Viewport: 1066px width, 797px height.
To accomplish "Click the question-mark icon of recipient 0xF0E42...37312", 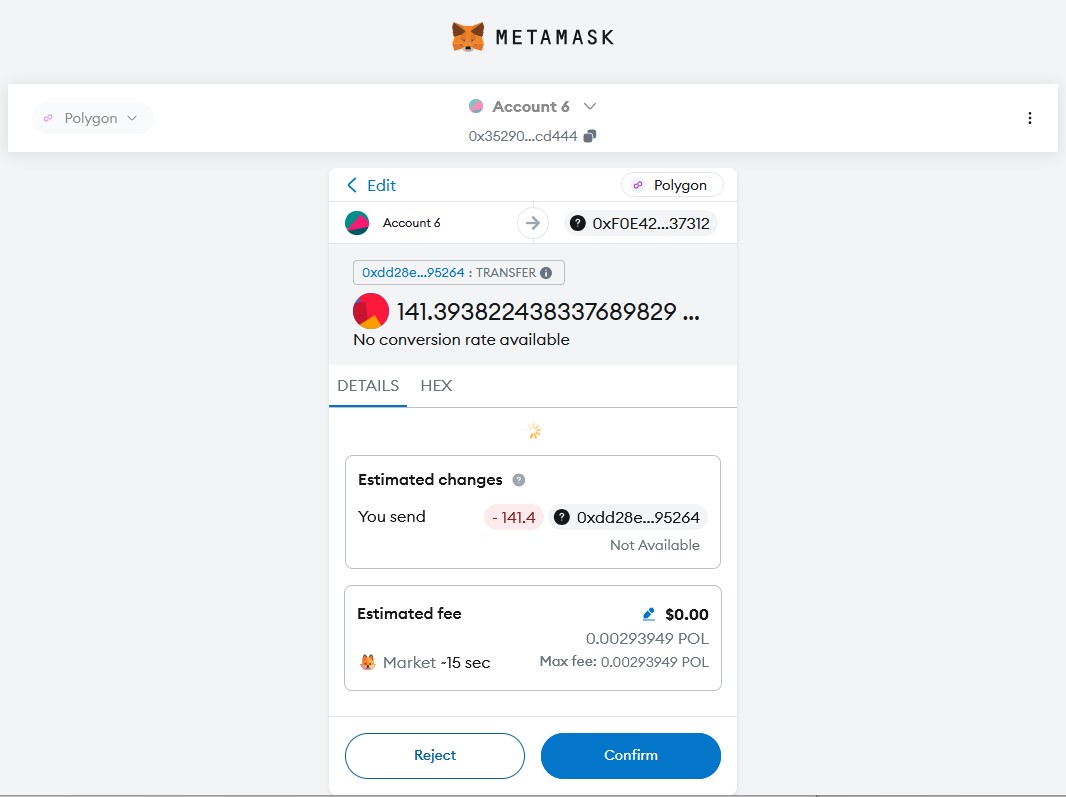I will pos(578,224).
